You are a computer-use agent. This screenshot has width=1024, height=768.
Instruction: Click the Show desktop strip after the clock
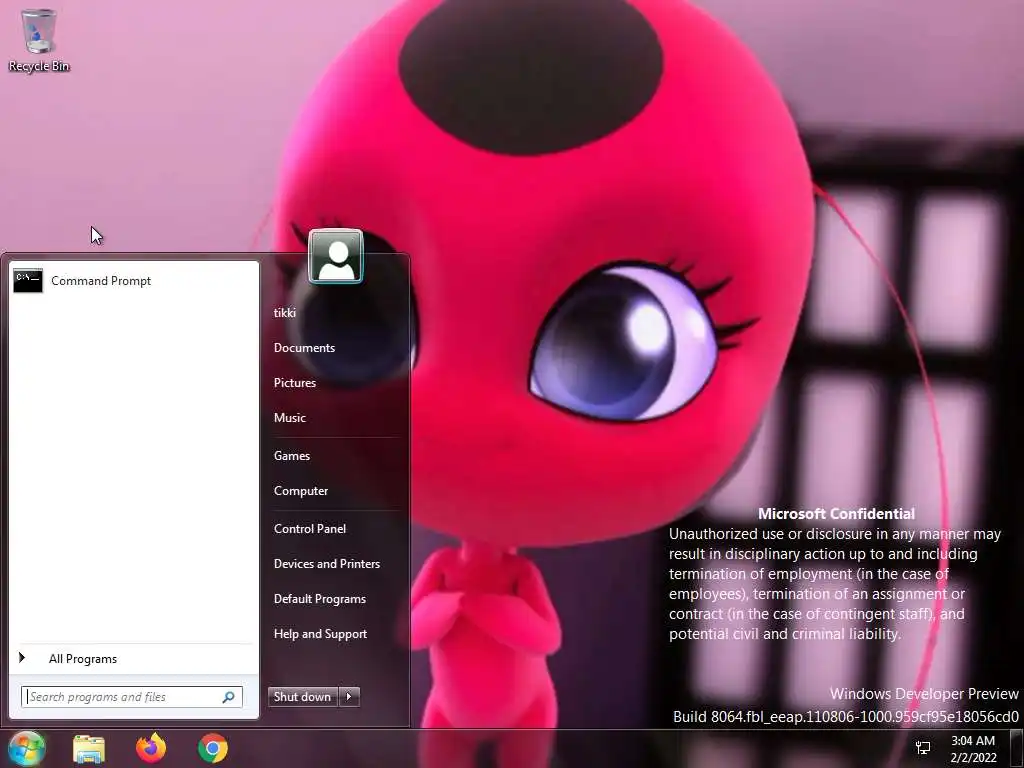coord(1016,748)
